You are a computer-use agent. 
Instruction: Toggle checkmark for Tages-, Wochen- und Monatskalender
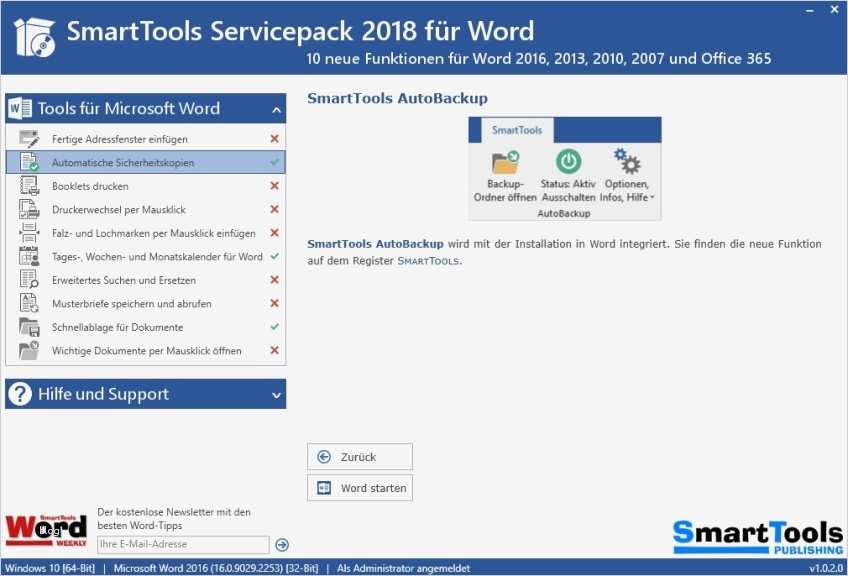pos(274,256)
